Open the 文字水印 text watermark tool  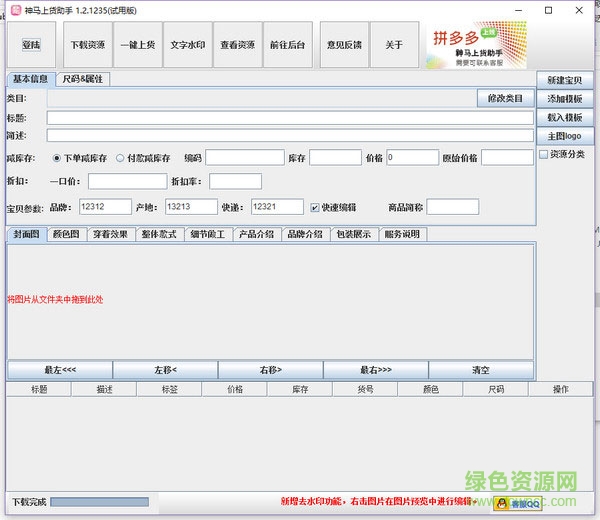[188, 45]
